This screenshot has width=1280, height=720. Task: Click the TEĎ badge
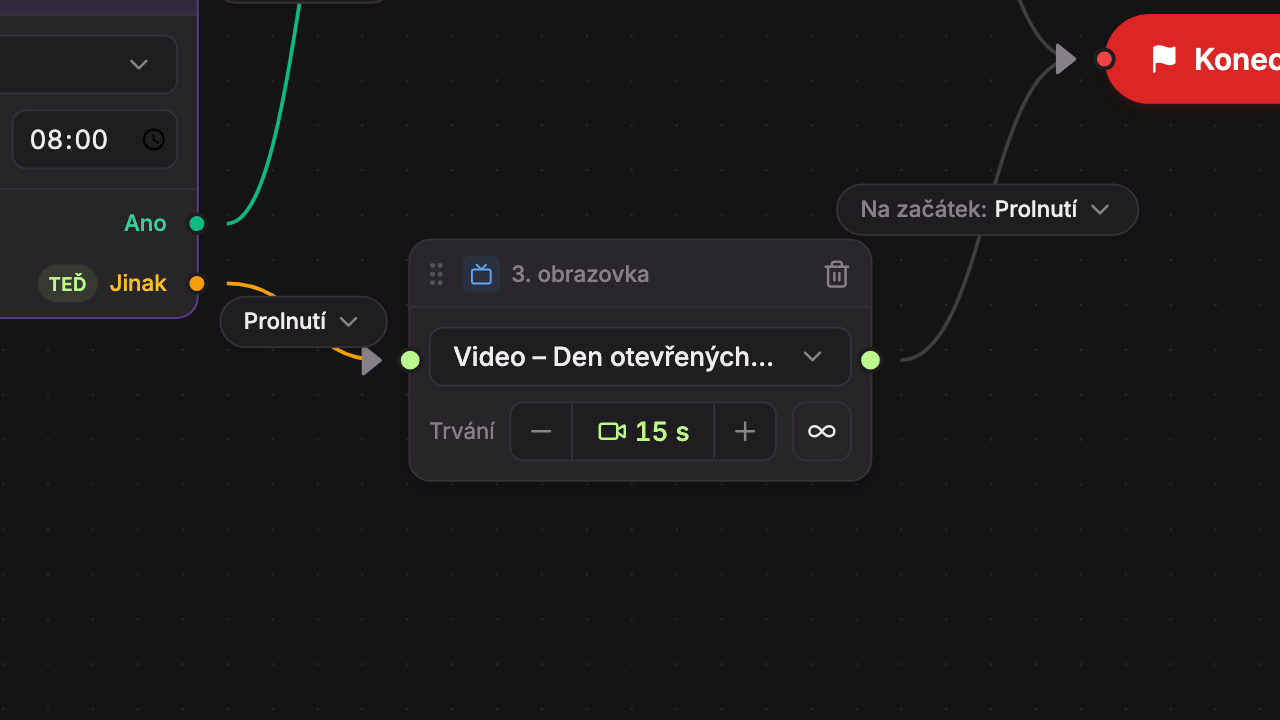pyautogui.click(x=67, y=284)
